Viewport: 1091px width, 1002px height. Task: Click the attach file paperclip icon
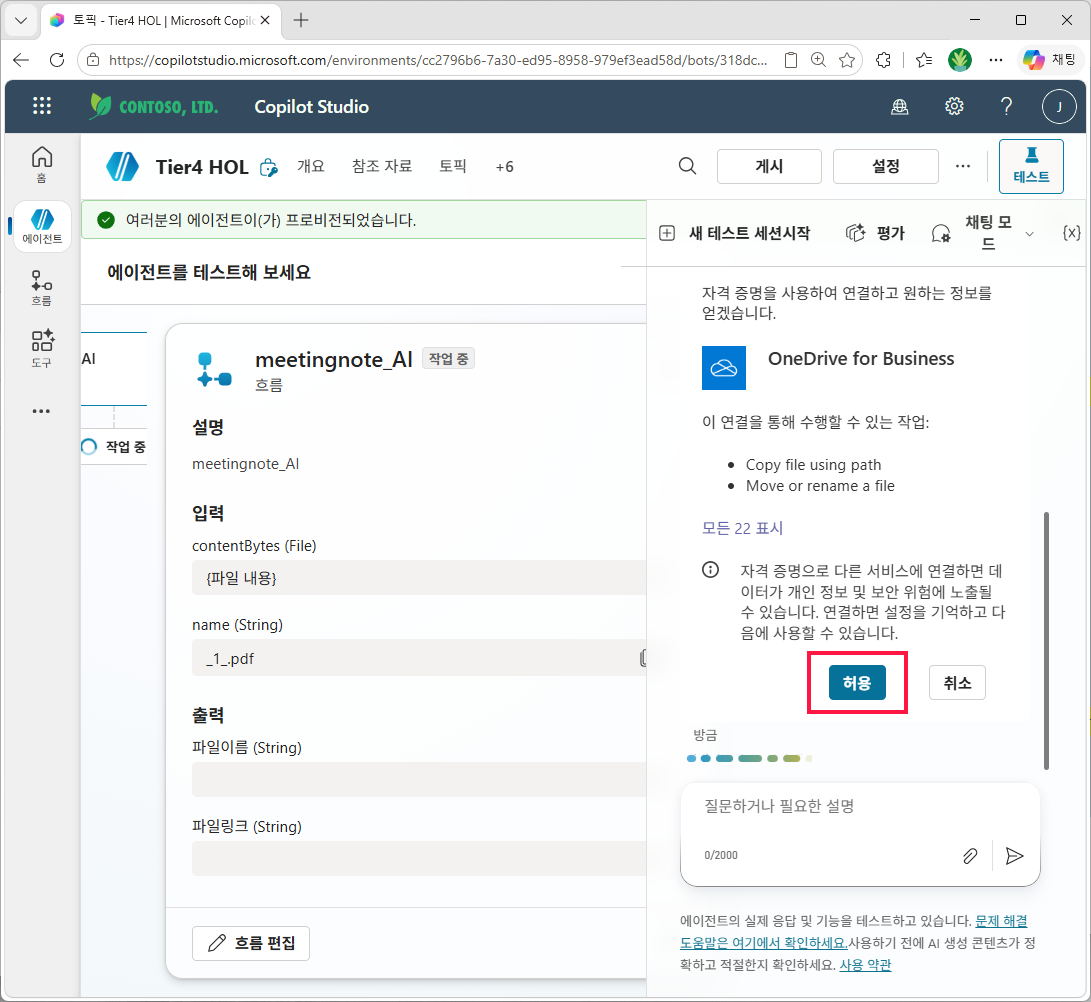click(970, 856)
